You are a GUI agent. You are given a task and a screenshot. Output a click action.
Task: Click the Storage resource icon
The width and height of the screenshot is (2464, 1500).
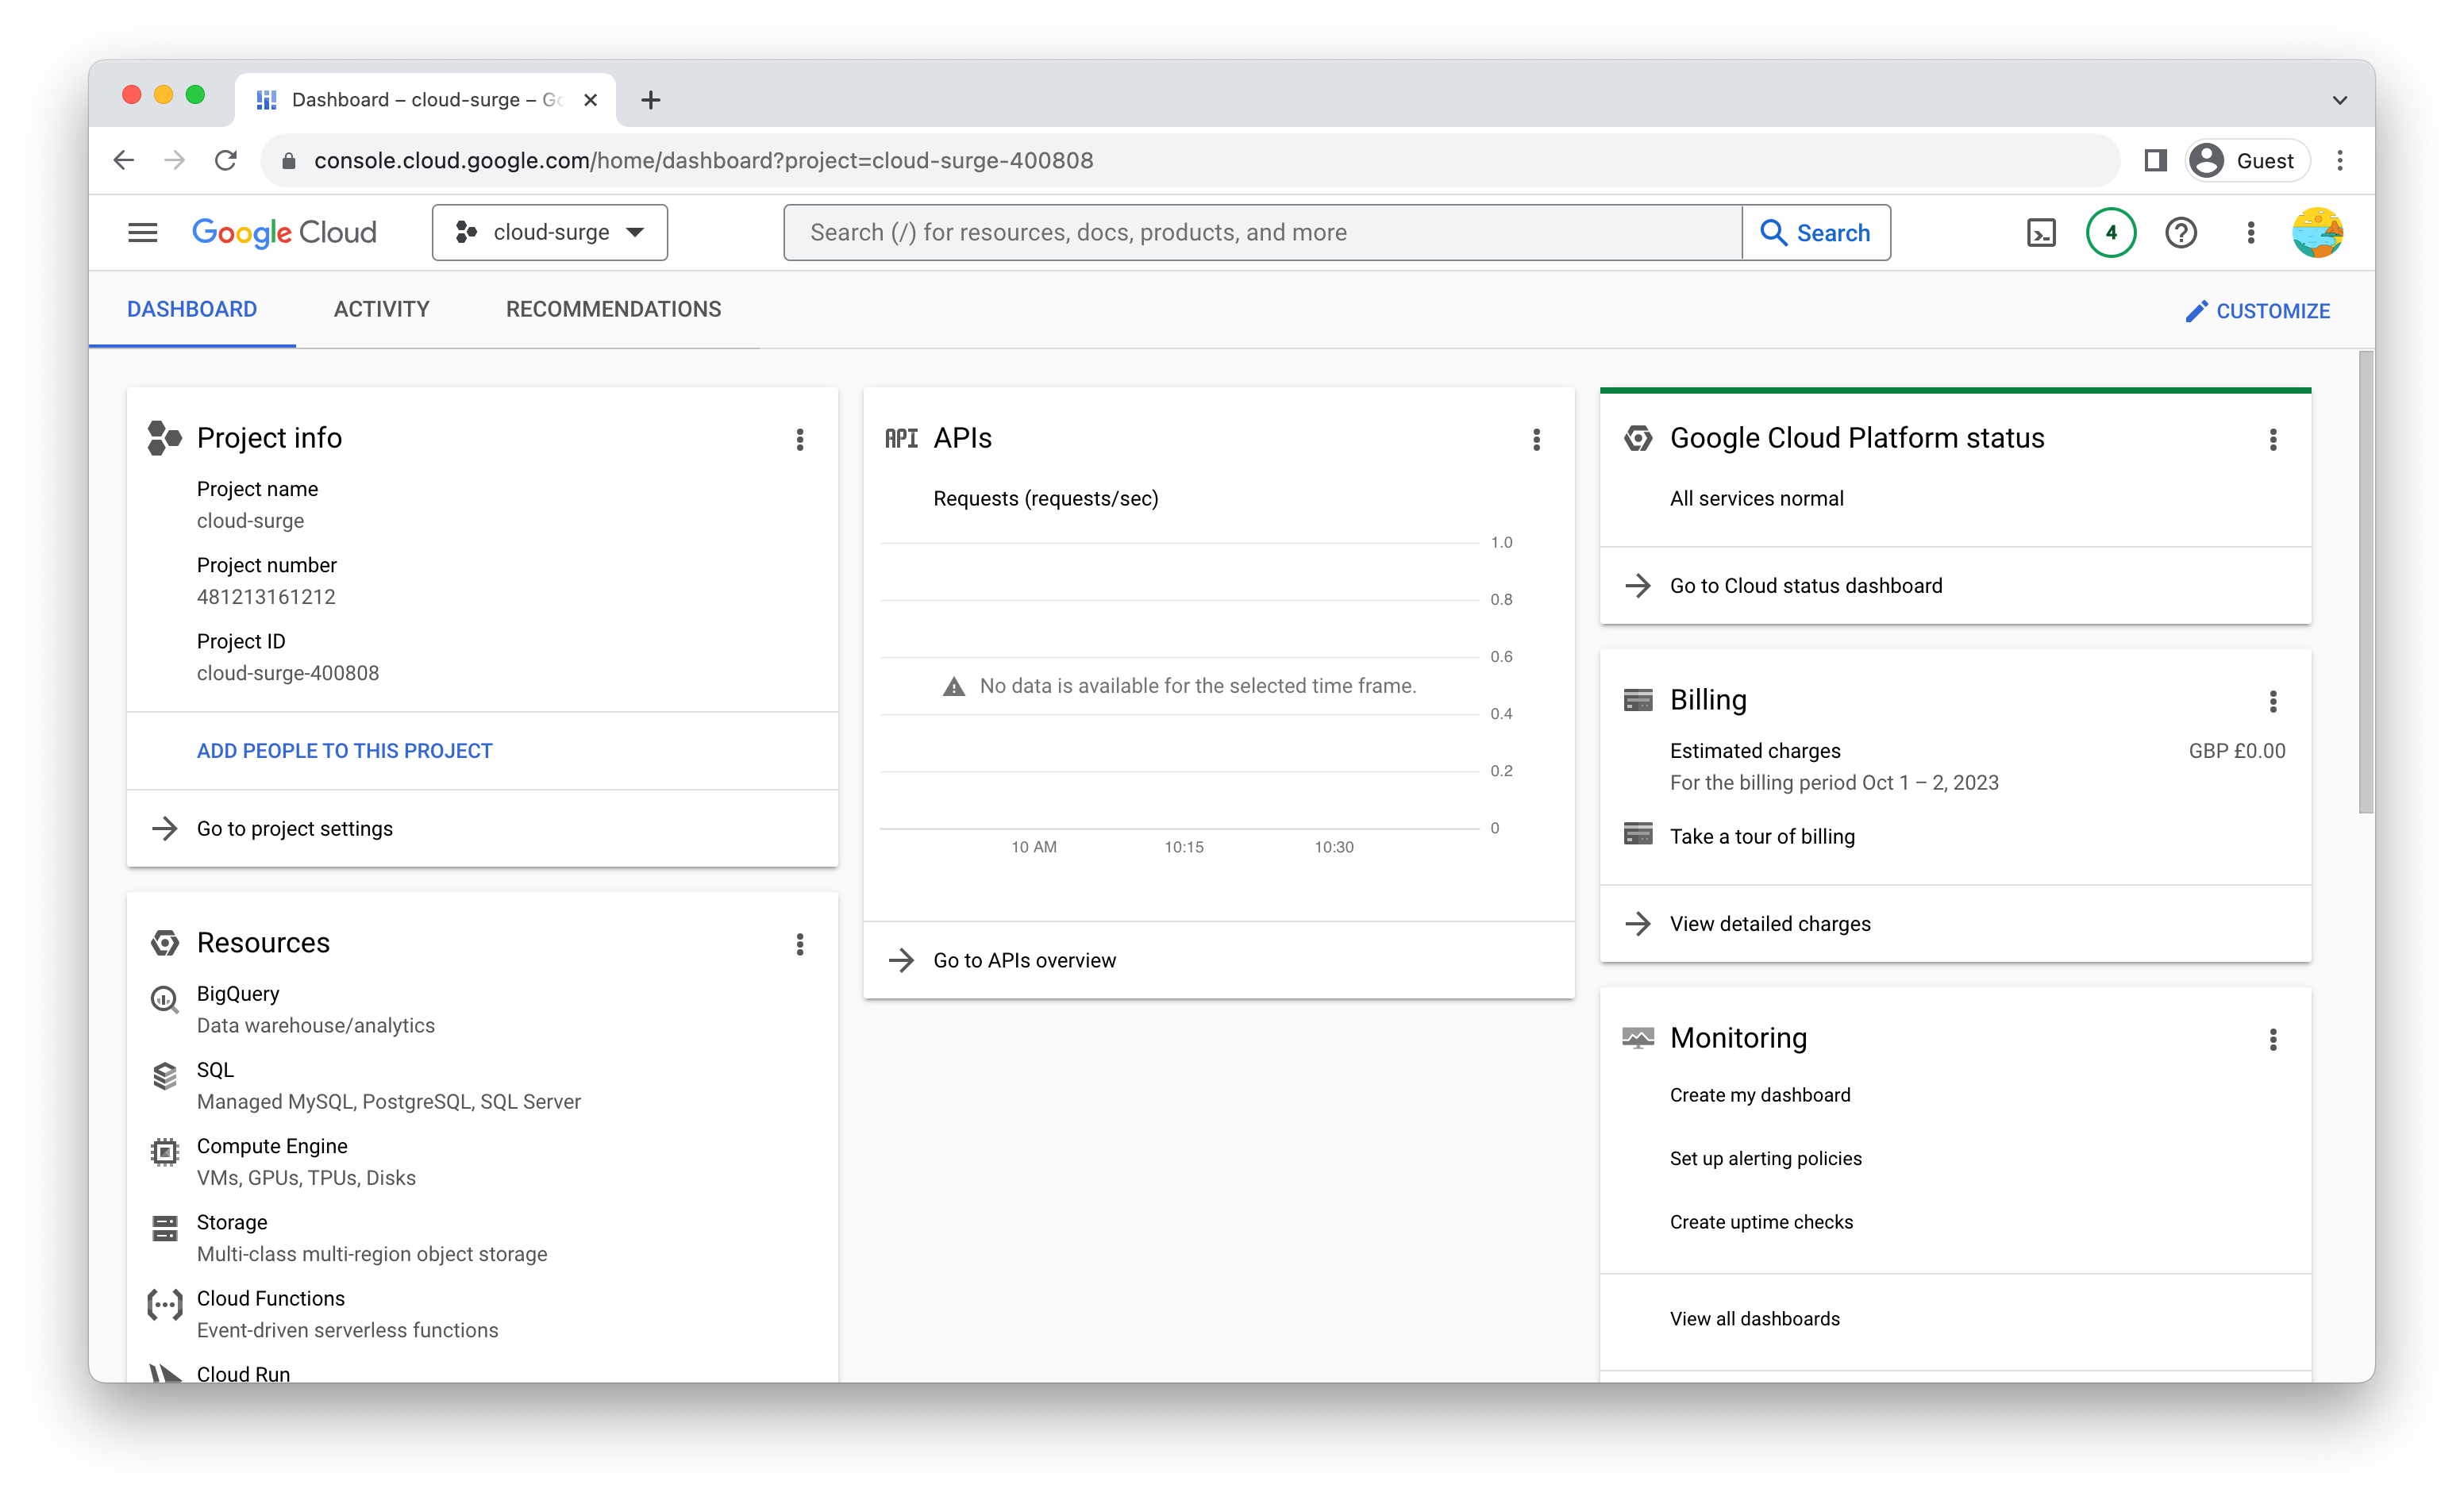[165, 1228]
